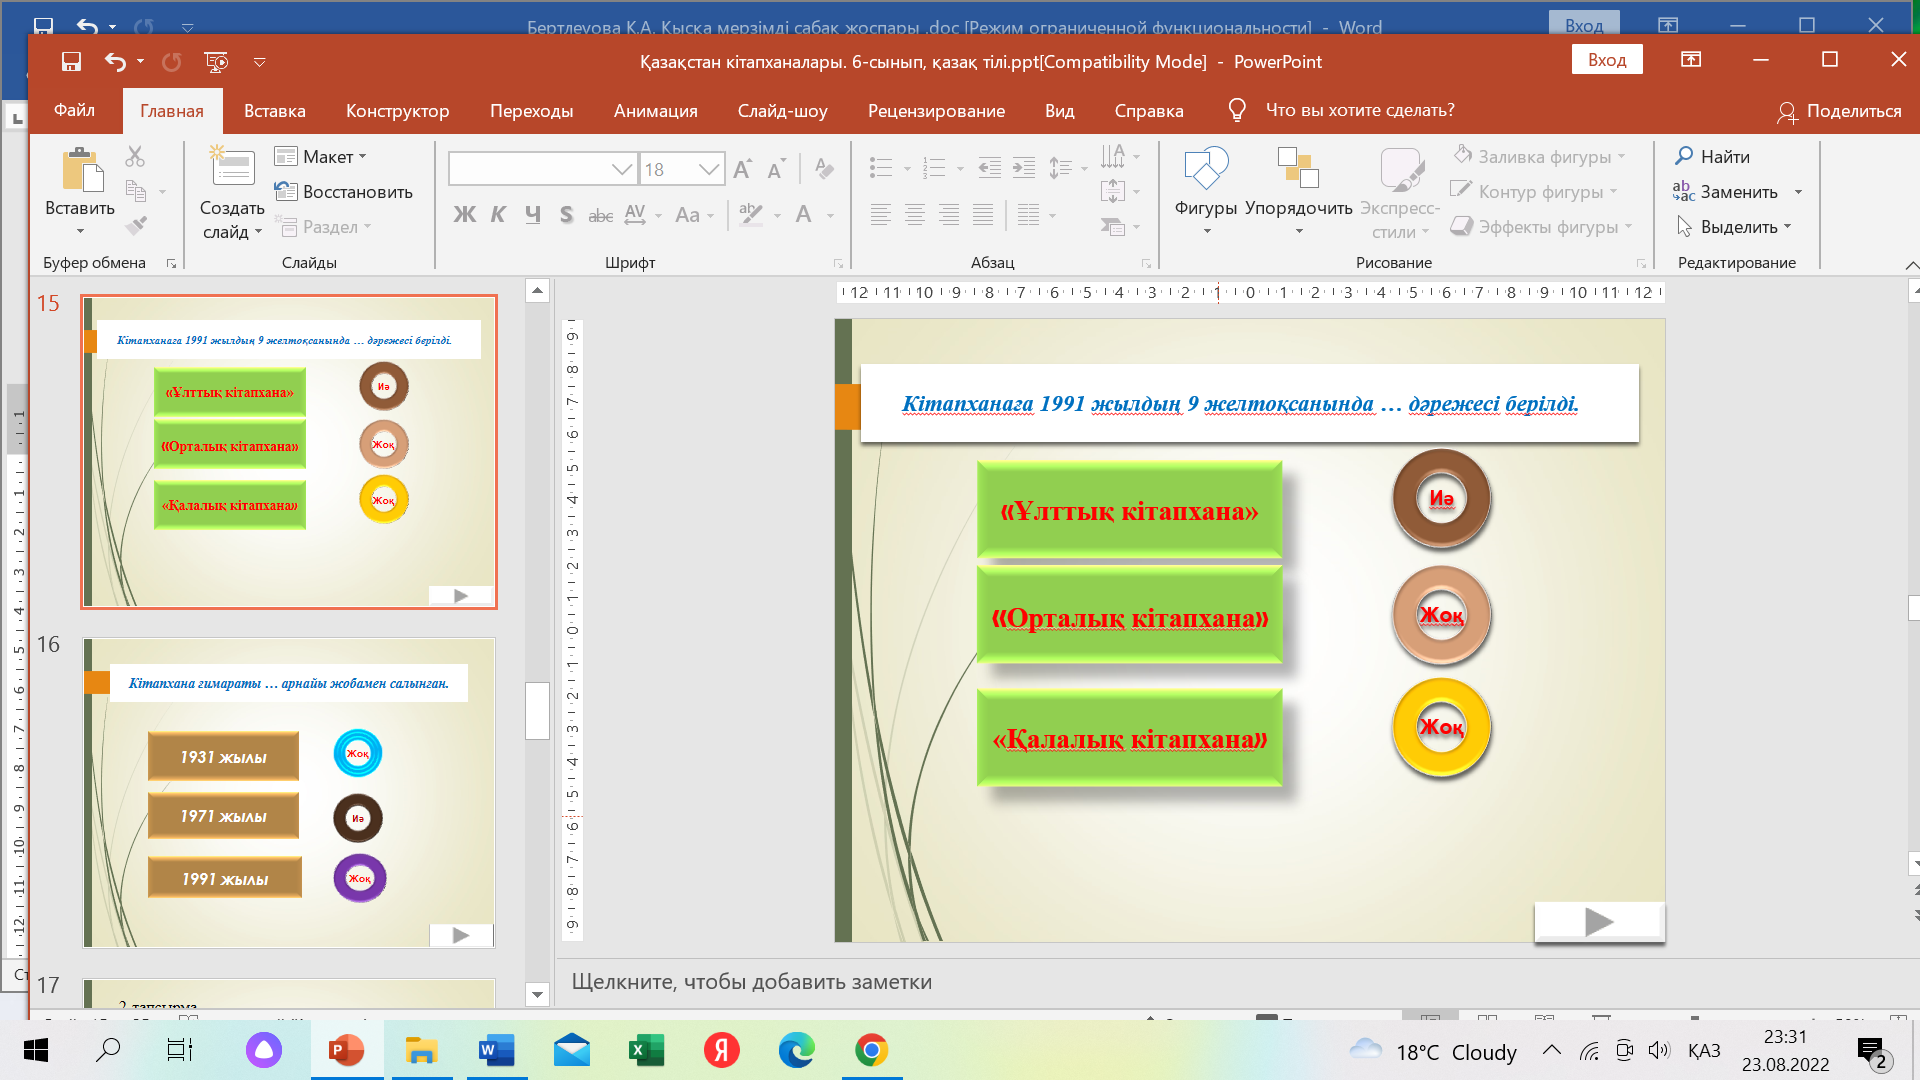This screenshot has height=1080, width=1920.
Task: Open the Animation (Анимация) tab
Action: coord(655,111)
